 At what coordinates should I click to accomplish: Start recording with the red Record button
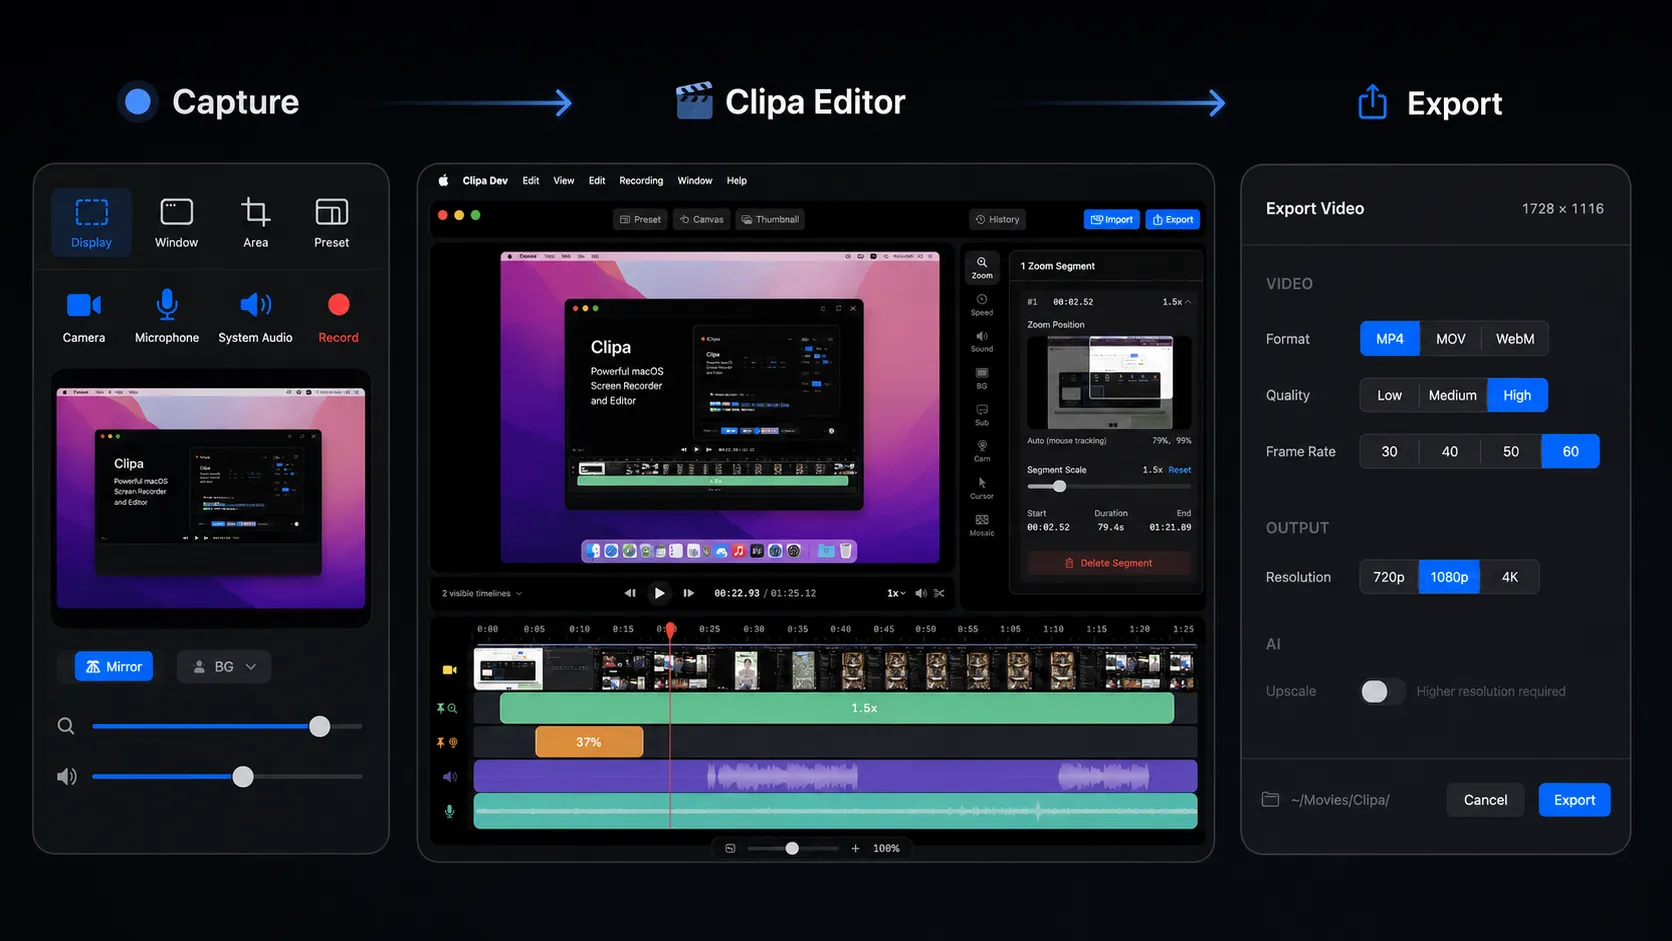(339, 317)
